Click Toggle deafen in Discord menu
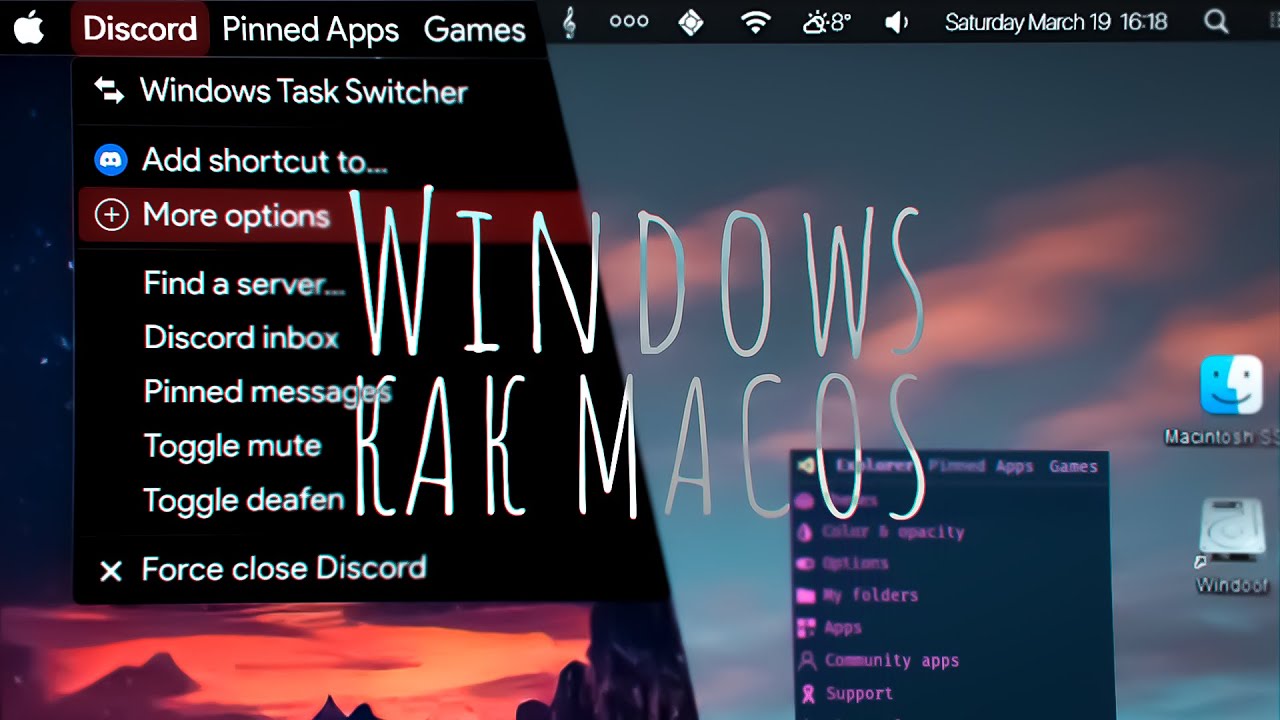The width and height of the screenshot is (1280, 720). click(x=244, y=499)
